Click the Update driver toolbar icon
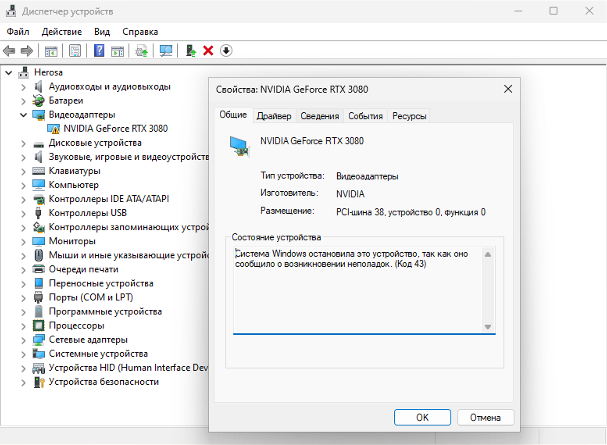 [x=191, y=51]
